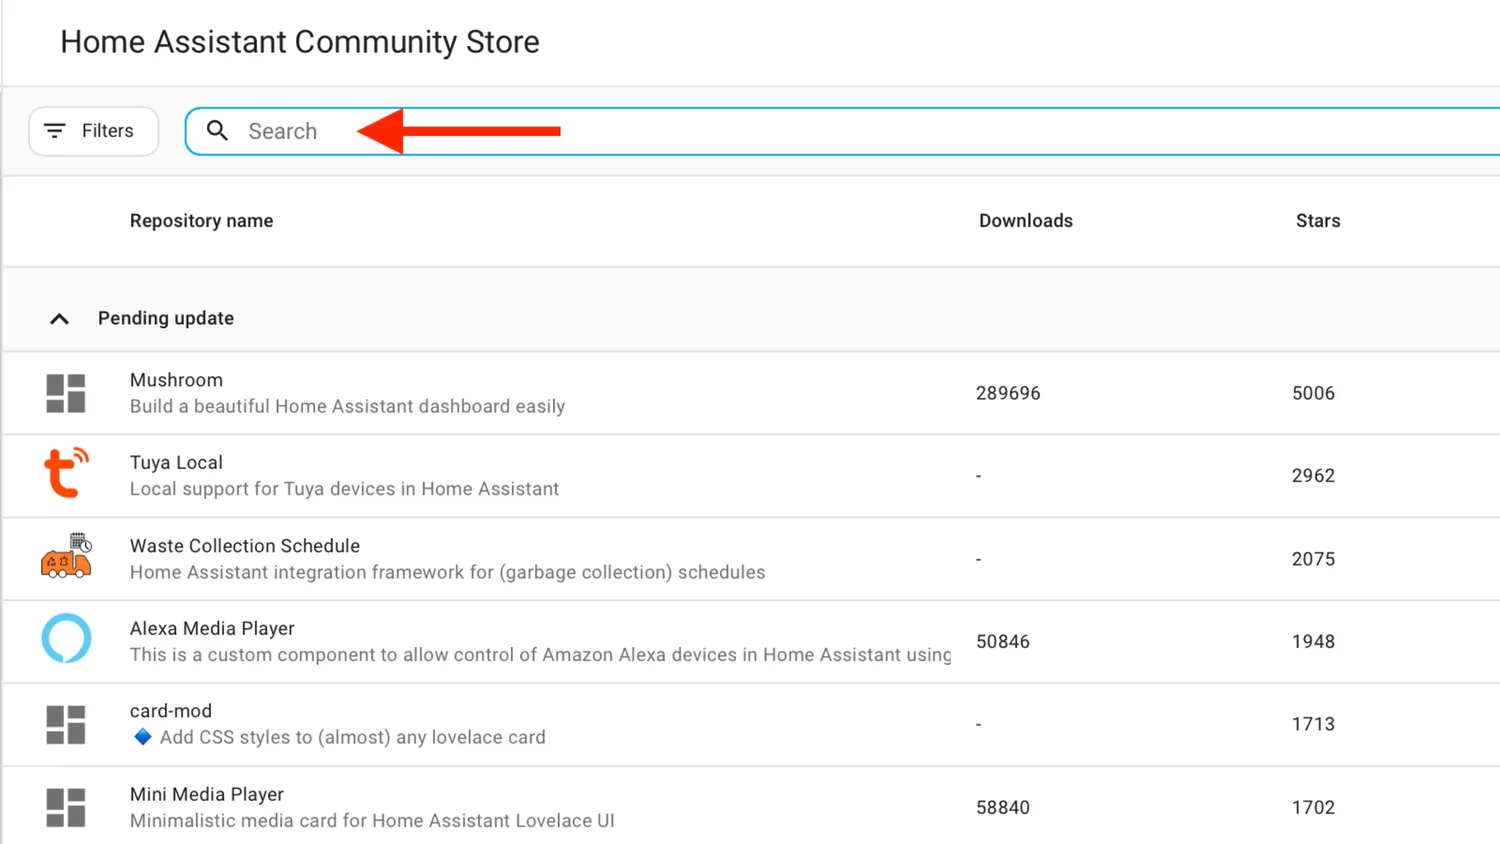Click Mini Media Player downloads 58840

(1003, 807)
